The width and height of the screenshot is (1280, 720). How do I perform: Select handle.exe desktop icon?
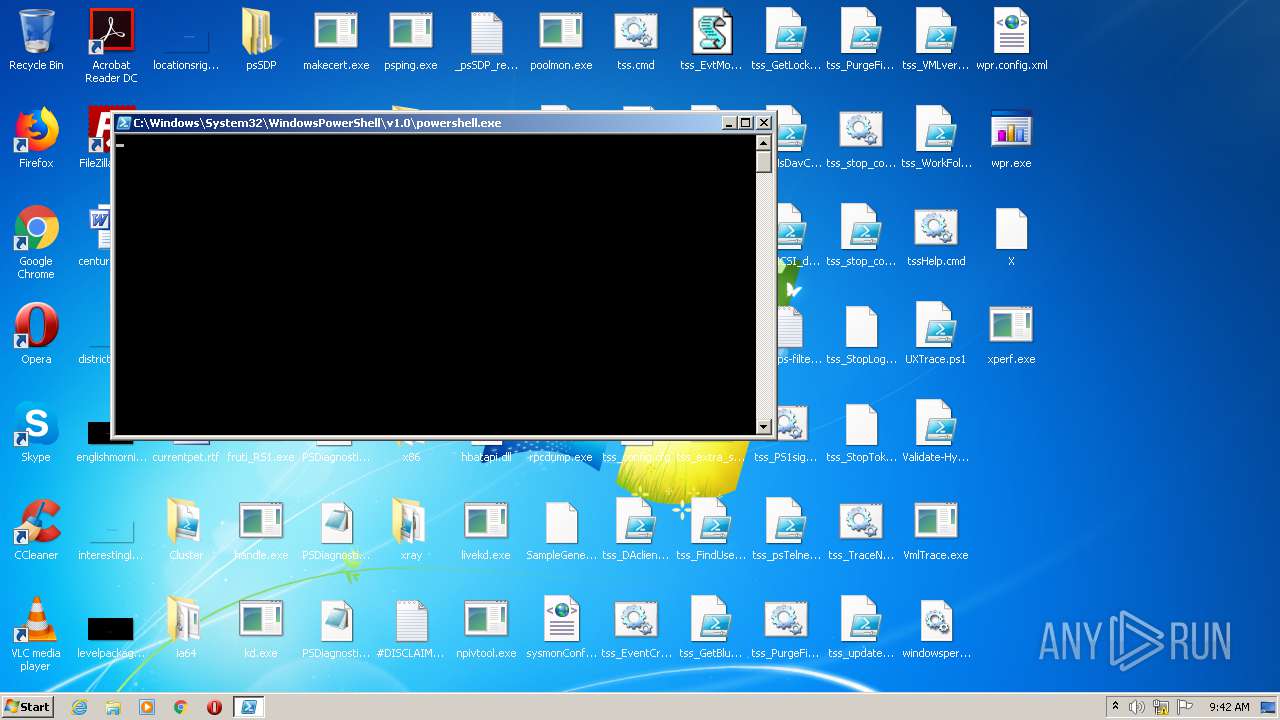click(x=261, y=531)
